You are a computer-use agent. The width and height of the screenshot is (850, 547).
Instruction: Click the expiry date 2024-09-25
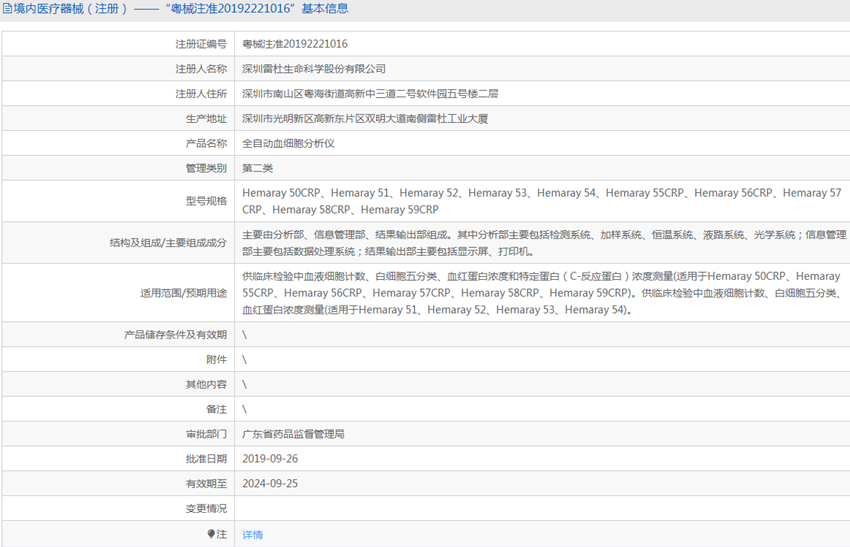click(270, 484)
